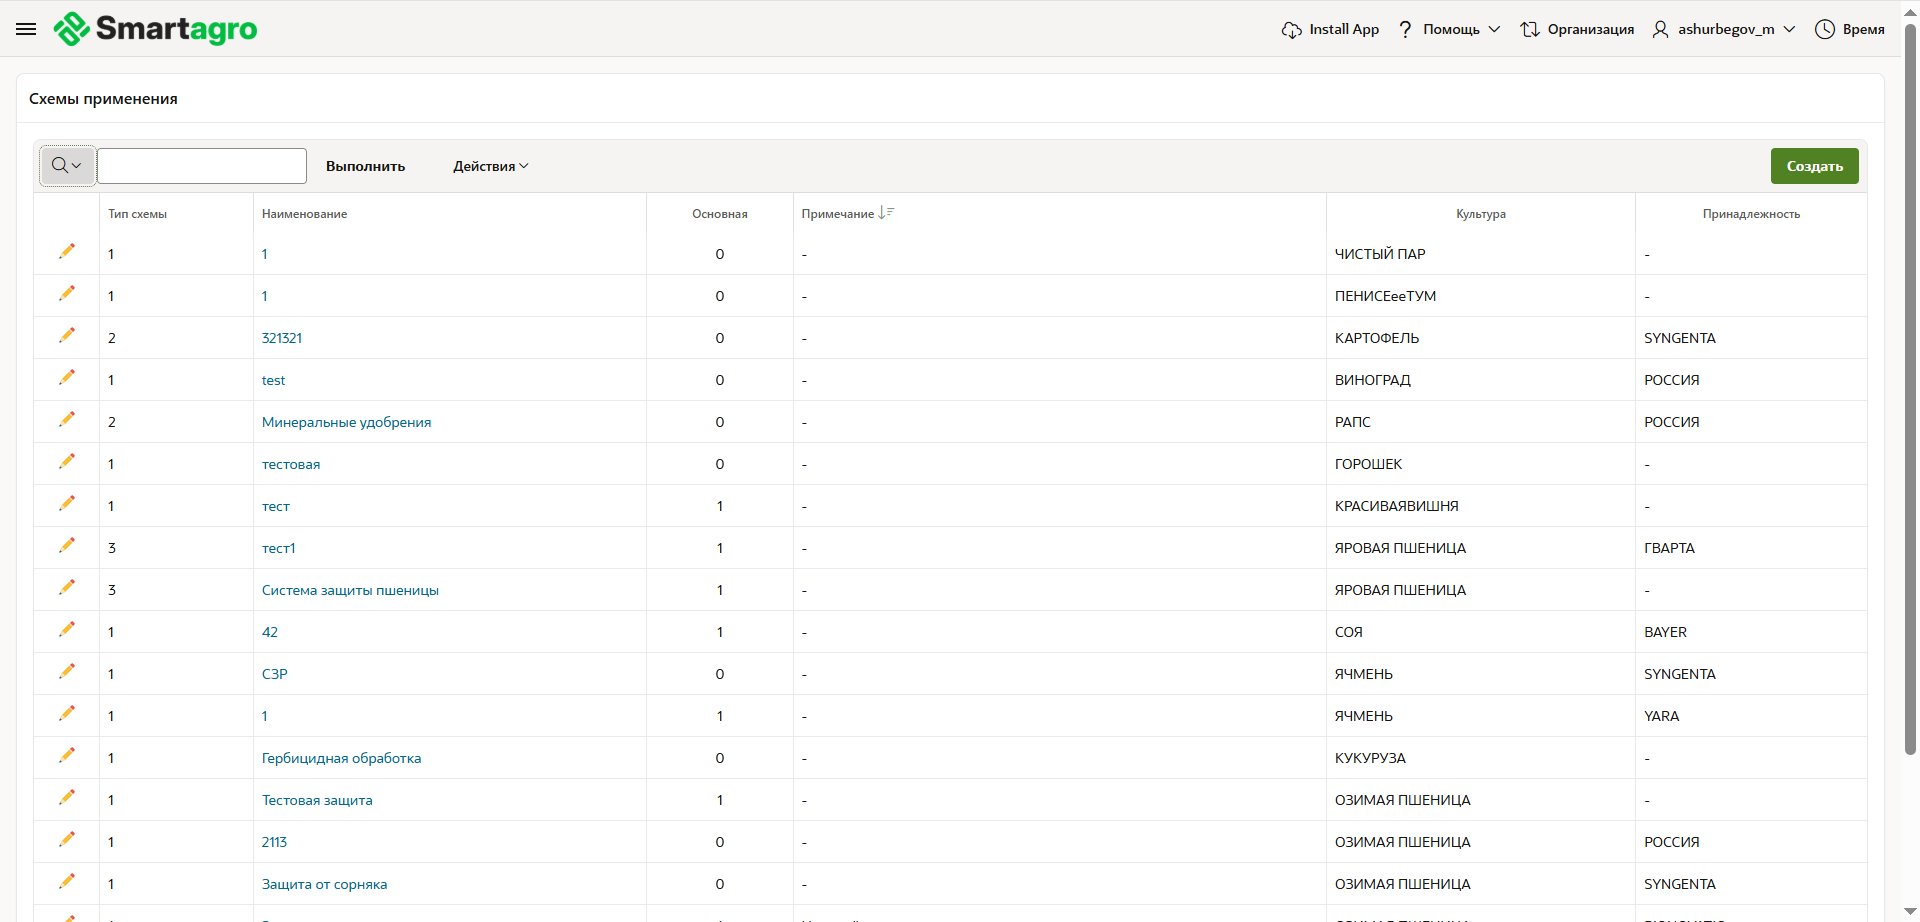1920x922 pixels.
Task: Open the Система защиты пшеницы link
Action: [350, 590]
